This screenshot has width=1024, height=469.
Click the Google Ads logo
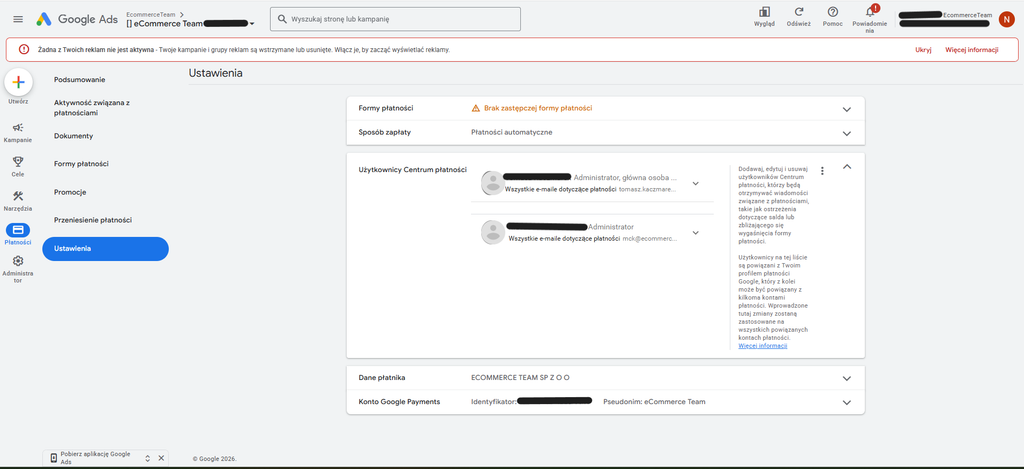point(76,19)
